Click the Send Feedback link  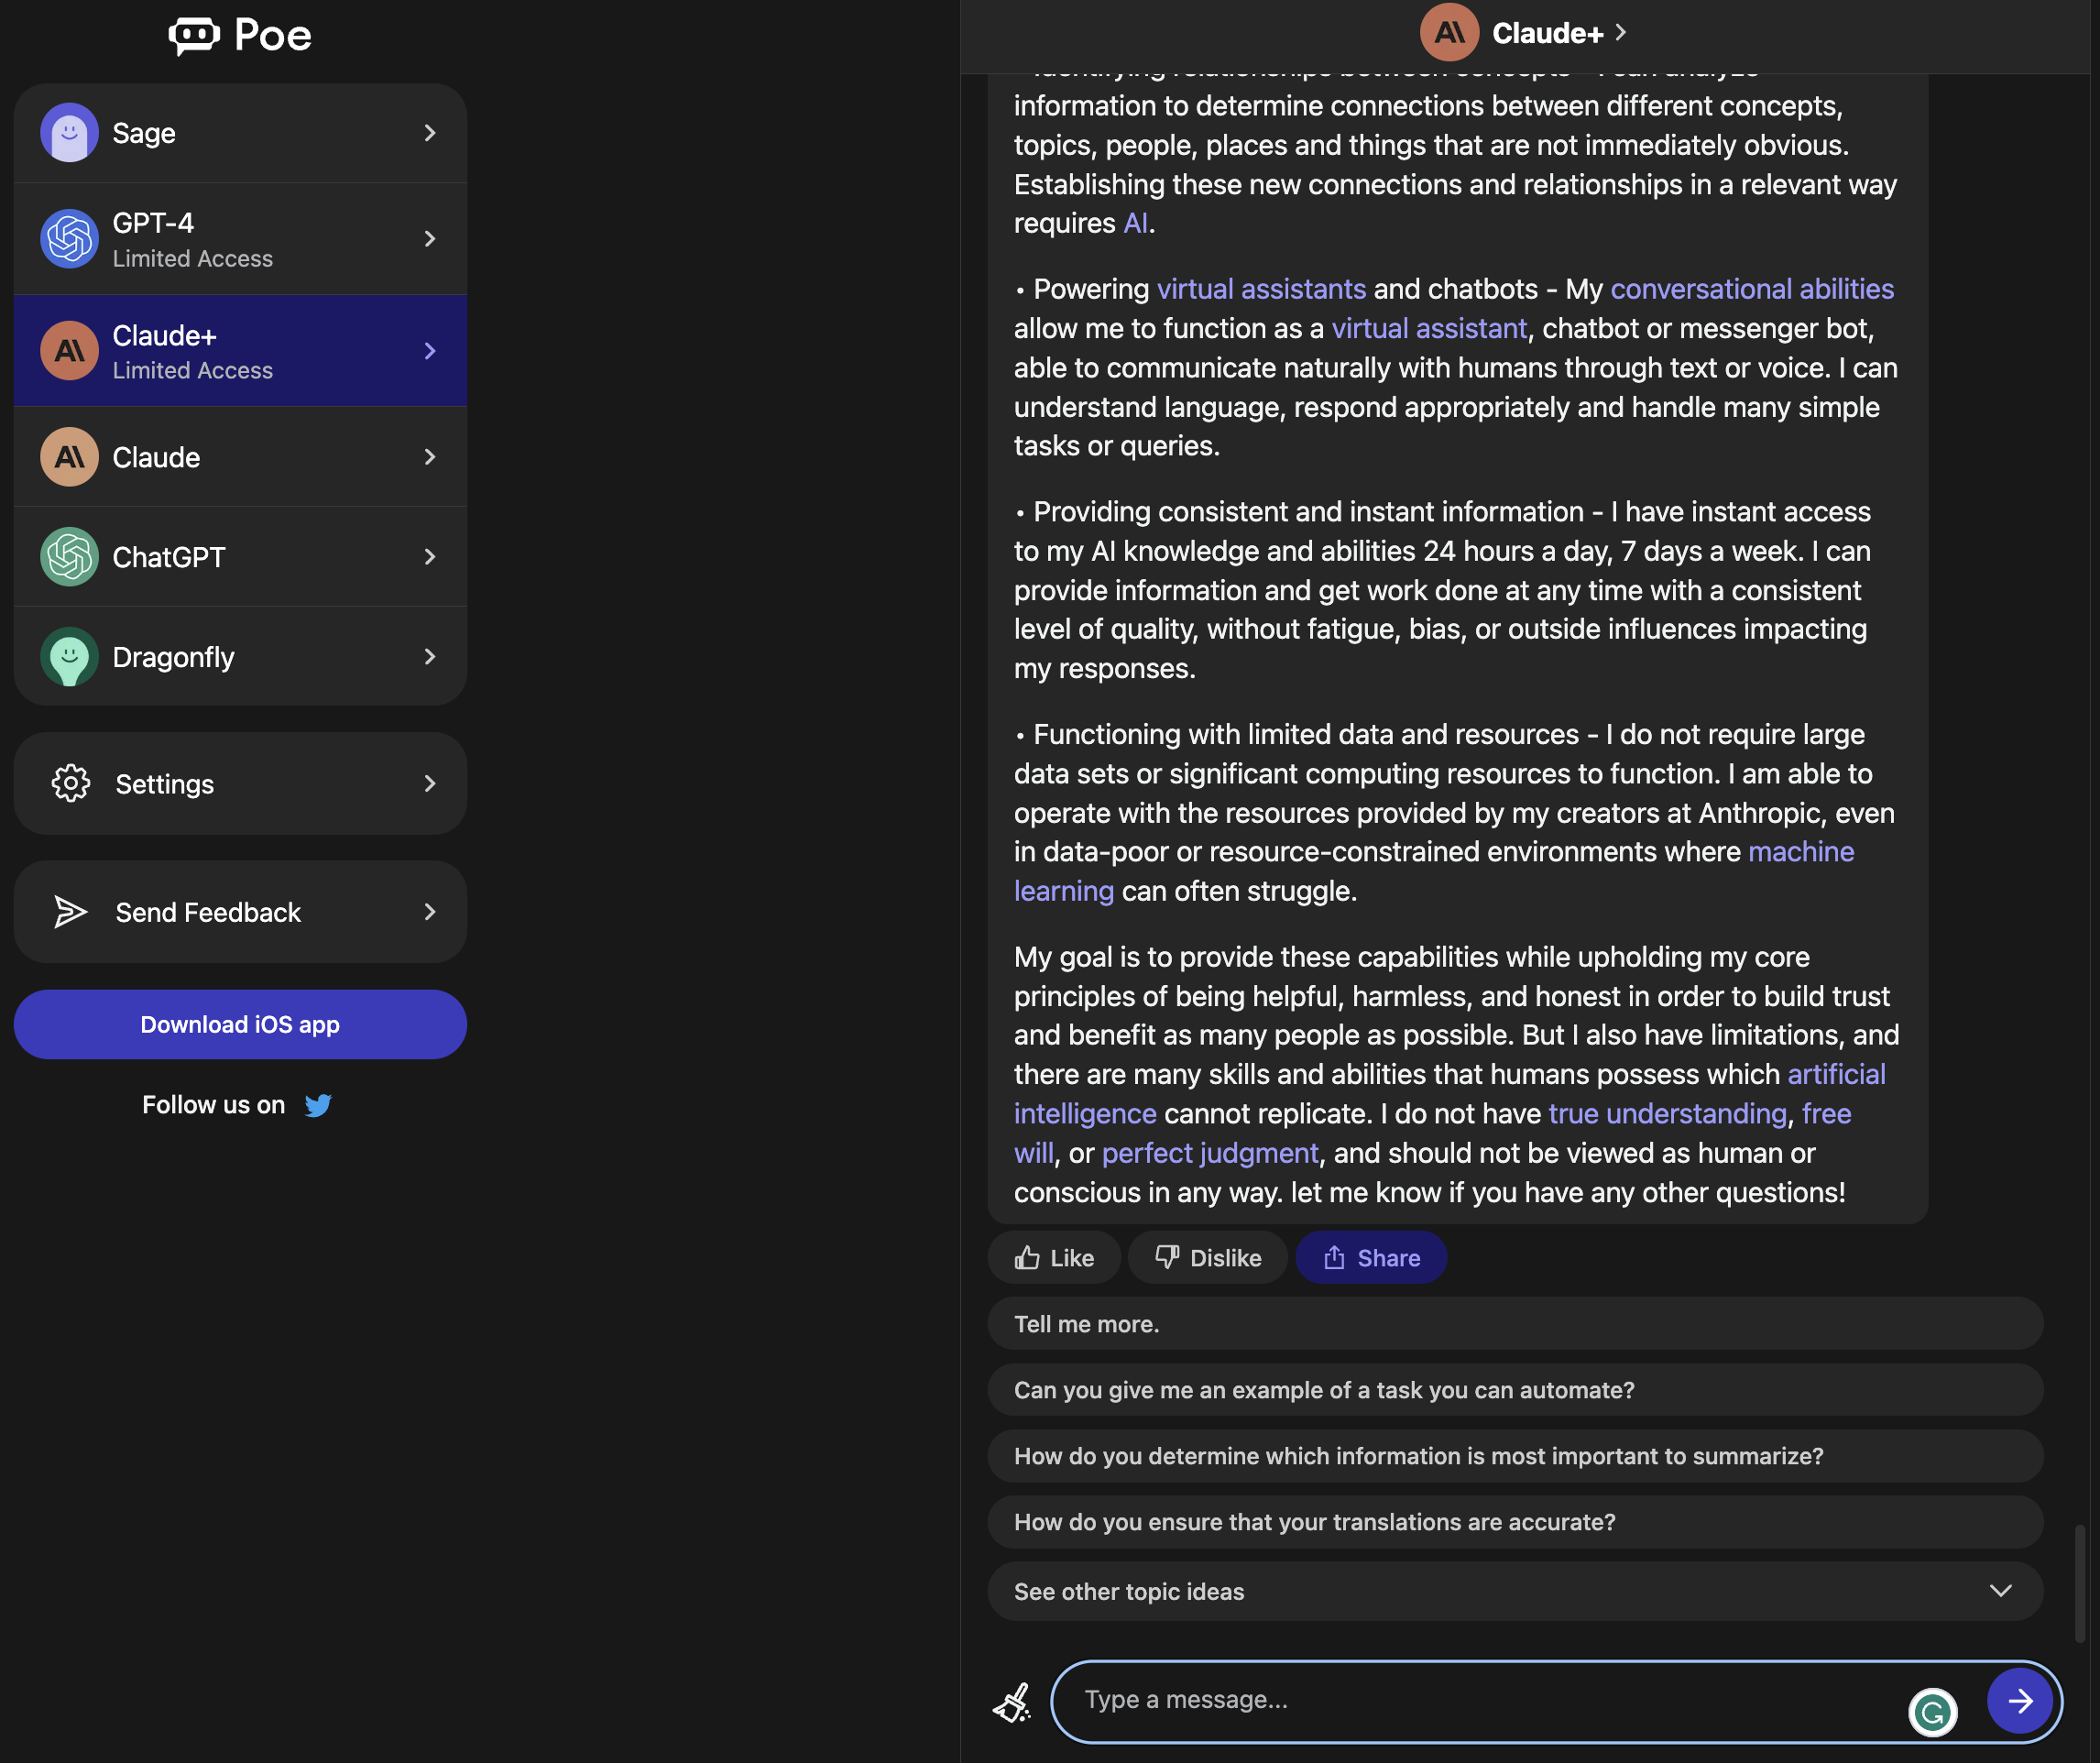tap(239, 911)
